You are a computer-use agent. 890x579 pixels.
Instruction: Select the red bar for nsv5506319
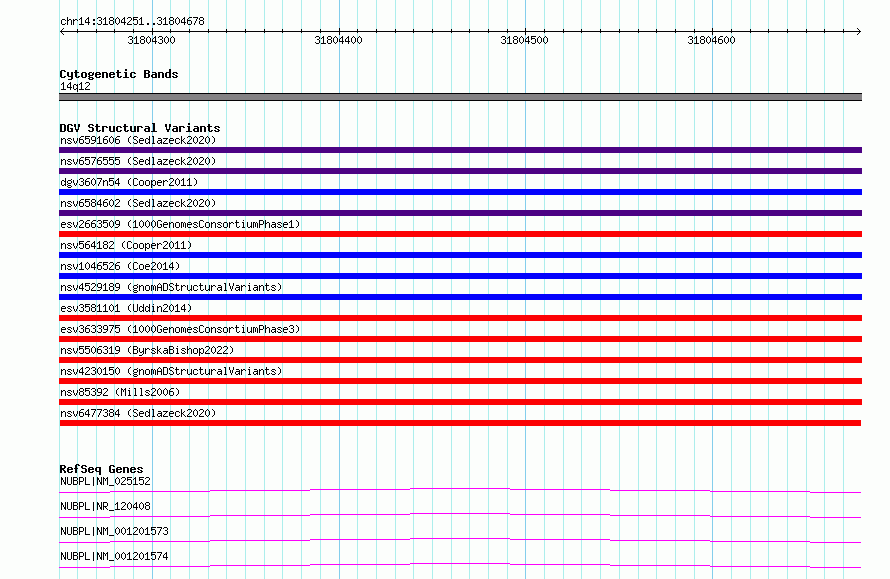(x=460, y=360)
